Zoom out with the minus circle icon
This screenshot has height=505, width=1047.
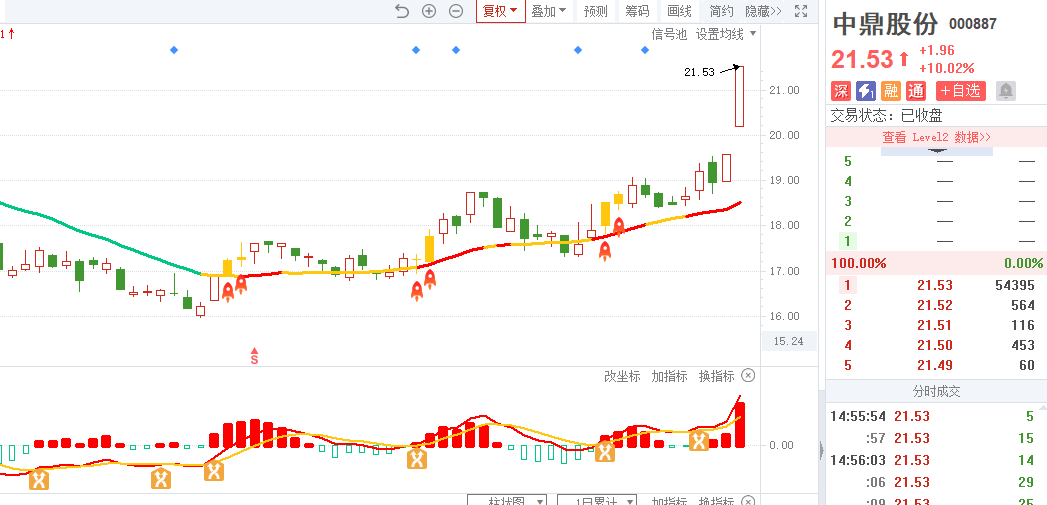click(456, 11)
